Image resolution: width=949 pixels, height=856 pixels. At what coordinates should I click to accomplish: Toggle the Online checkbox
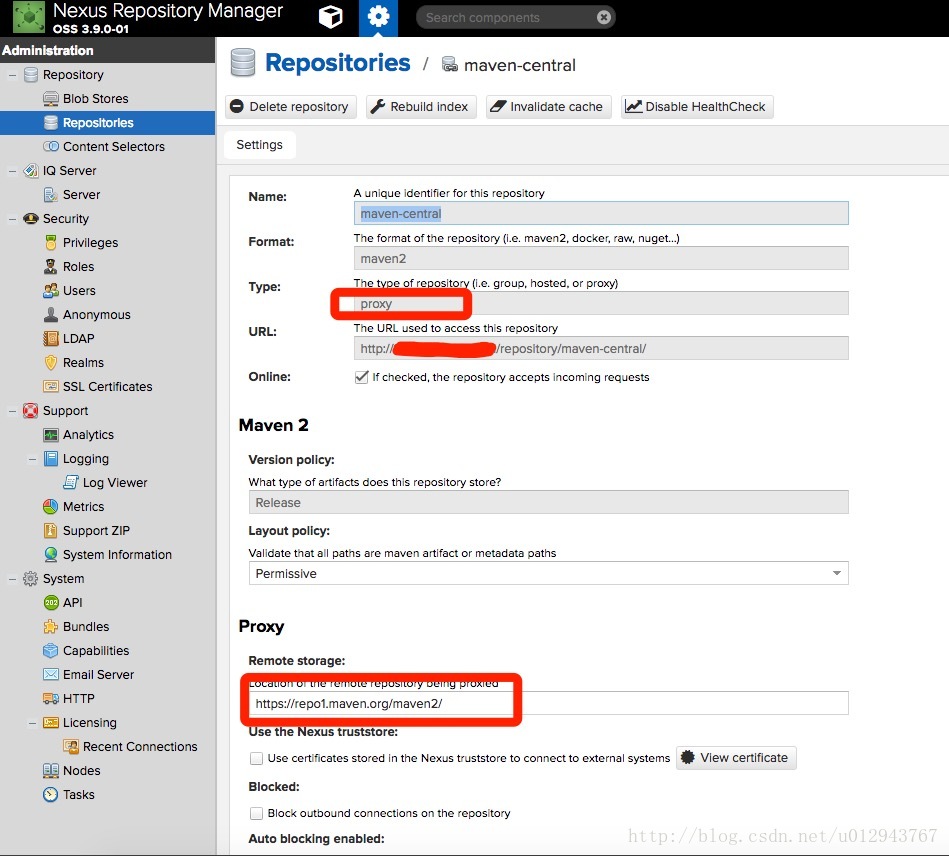[x=361, y=377]
